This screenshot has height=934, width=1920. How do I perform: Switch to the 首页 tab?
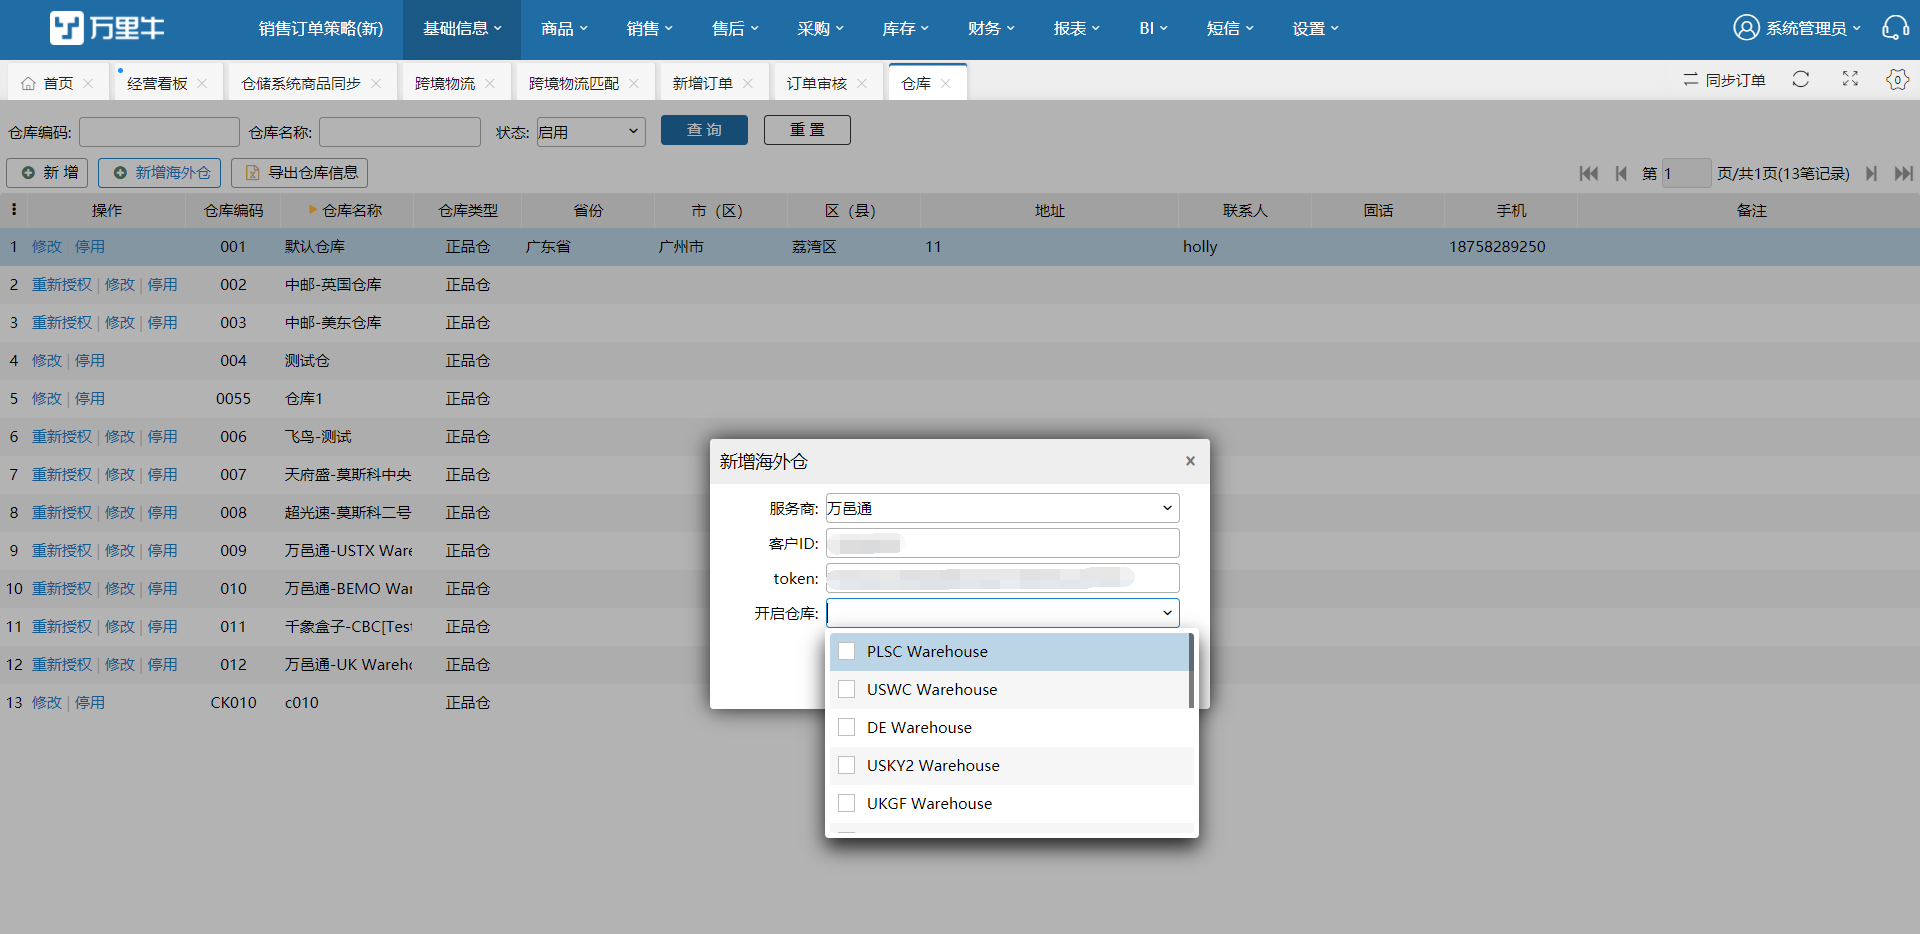[x=58, y=83]
